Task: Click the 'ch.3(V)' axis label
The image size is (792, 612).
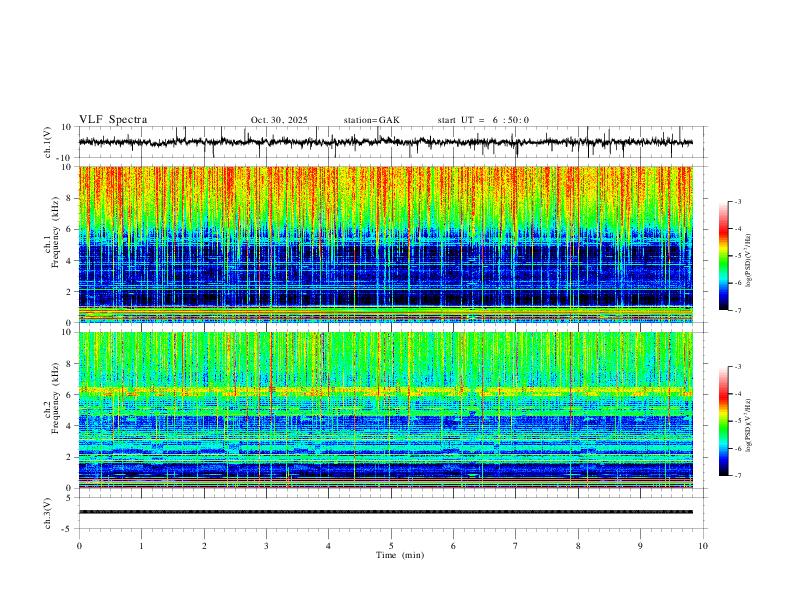Action: pyautogui.click(x=48, y=513)
